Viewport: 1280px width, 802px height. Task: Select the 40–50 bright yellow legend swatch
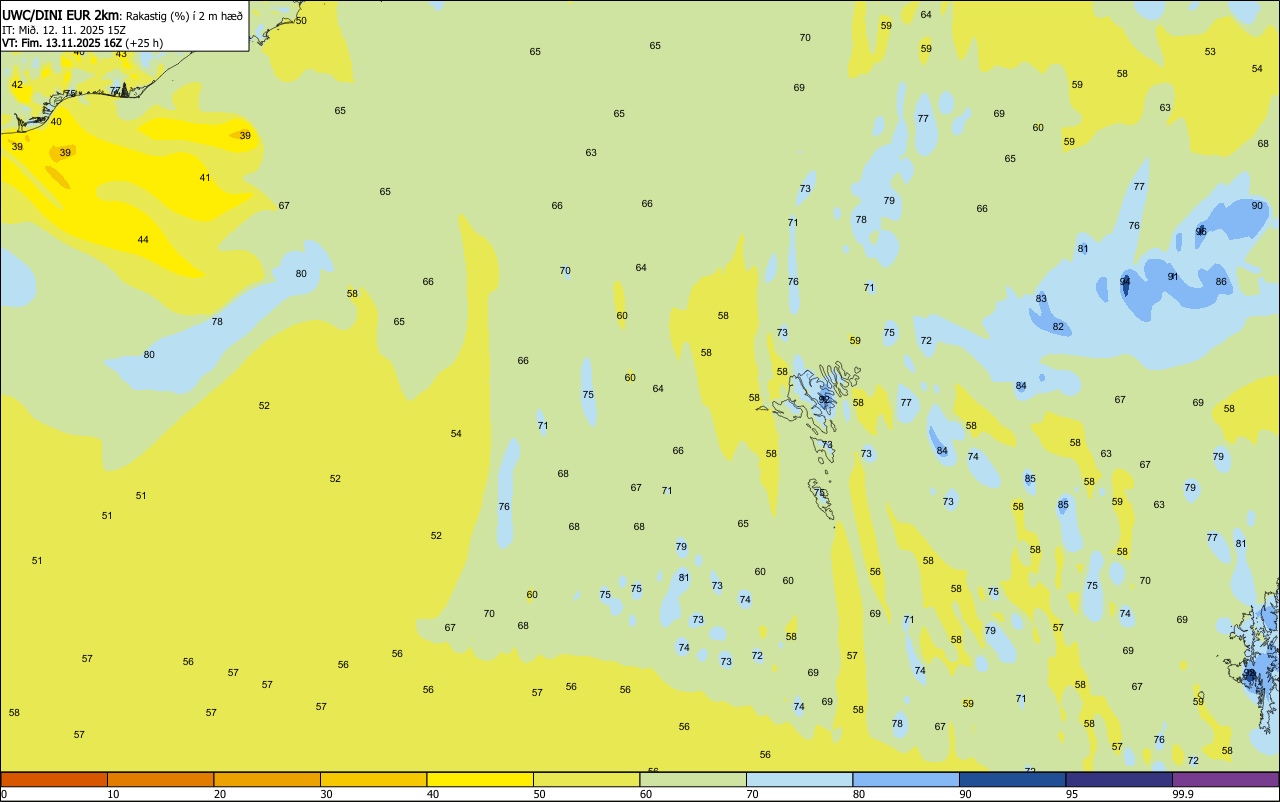click(480, 779)
